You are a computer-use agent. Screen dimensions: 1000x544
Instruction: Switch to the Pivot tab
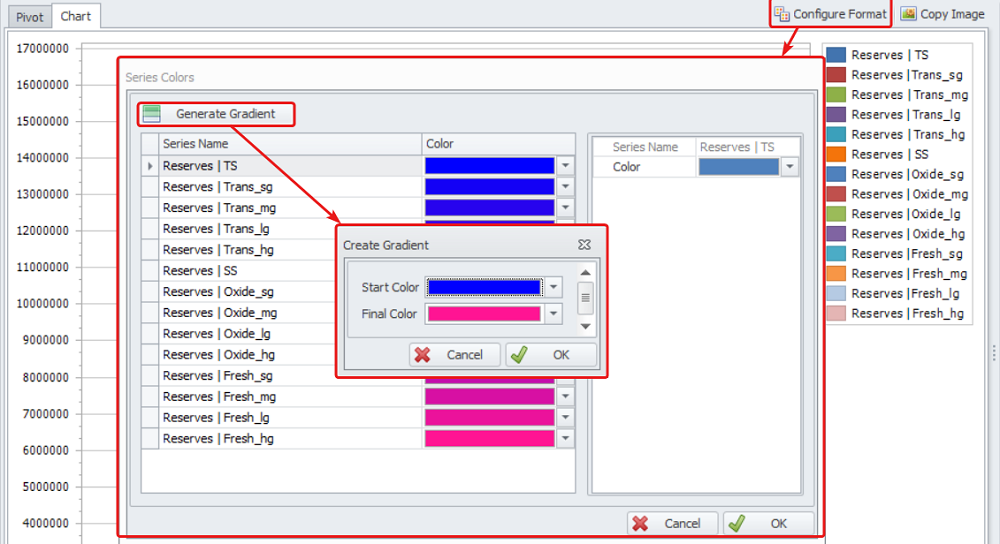coord(29,17)
